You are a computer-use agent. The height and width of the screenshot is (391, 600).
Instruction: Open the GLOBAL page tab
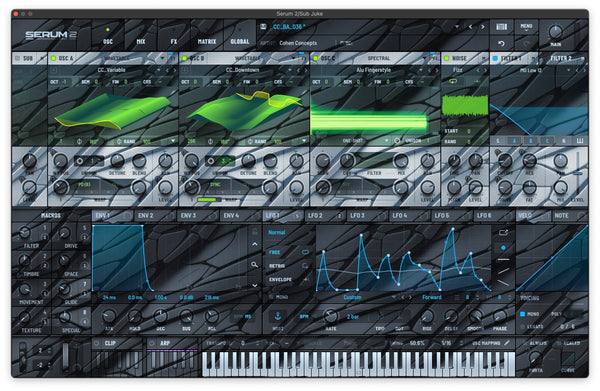(240, 36)
